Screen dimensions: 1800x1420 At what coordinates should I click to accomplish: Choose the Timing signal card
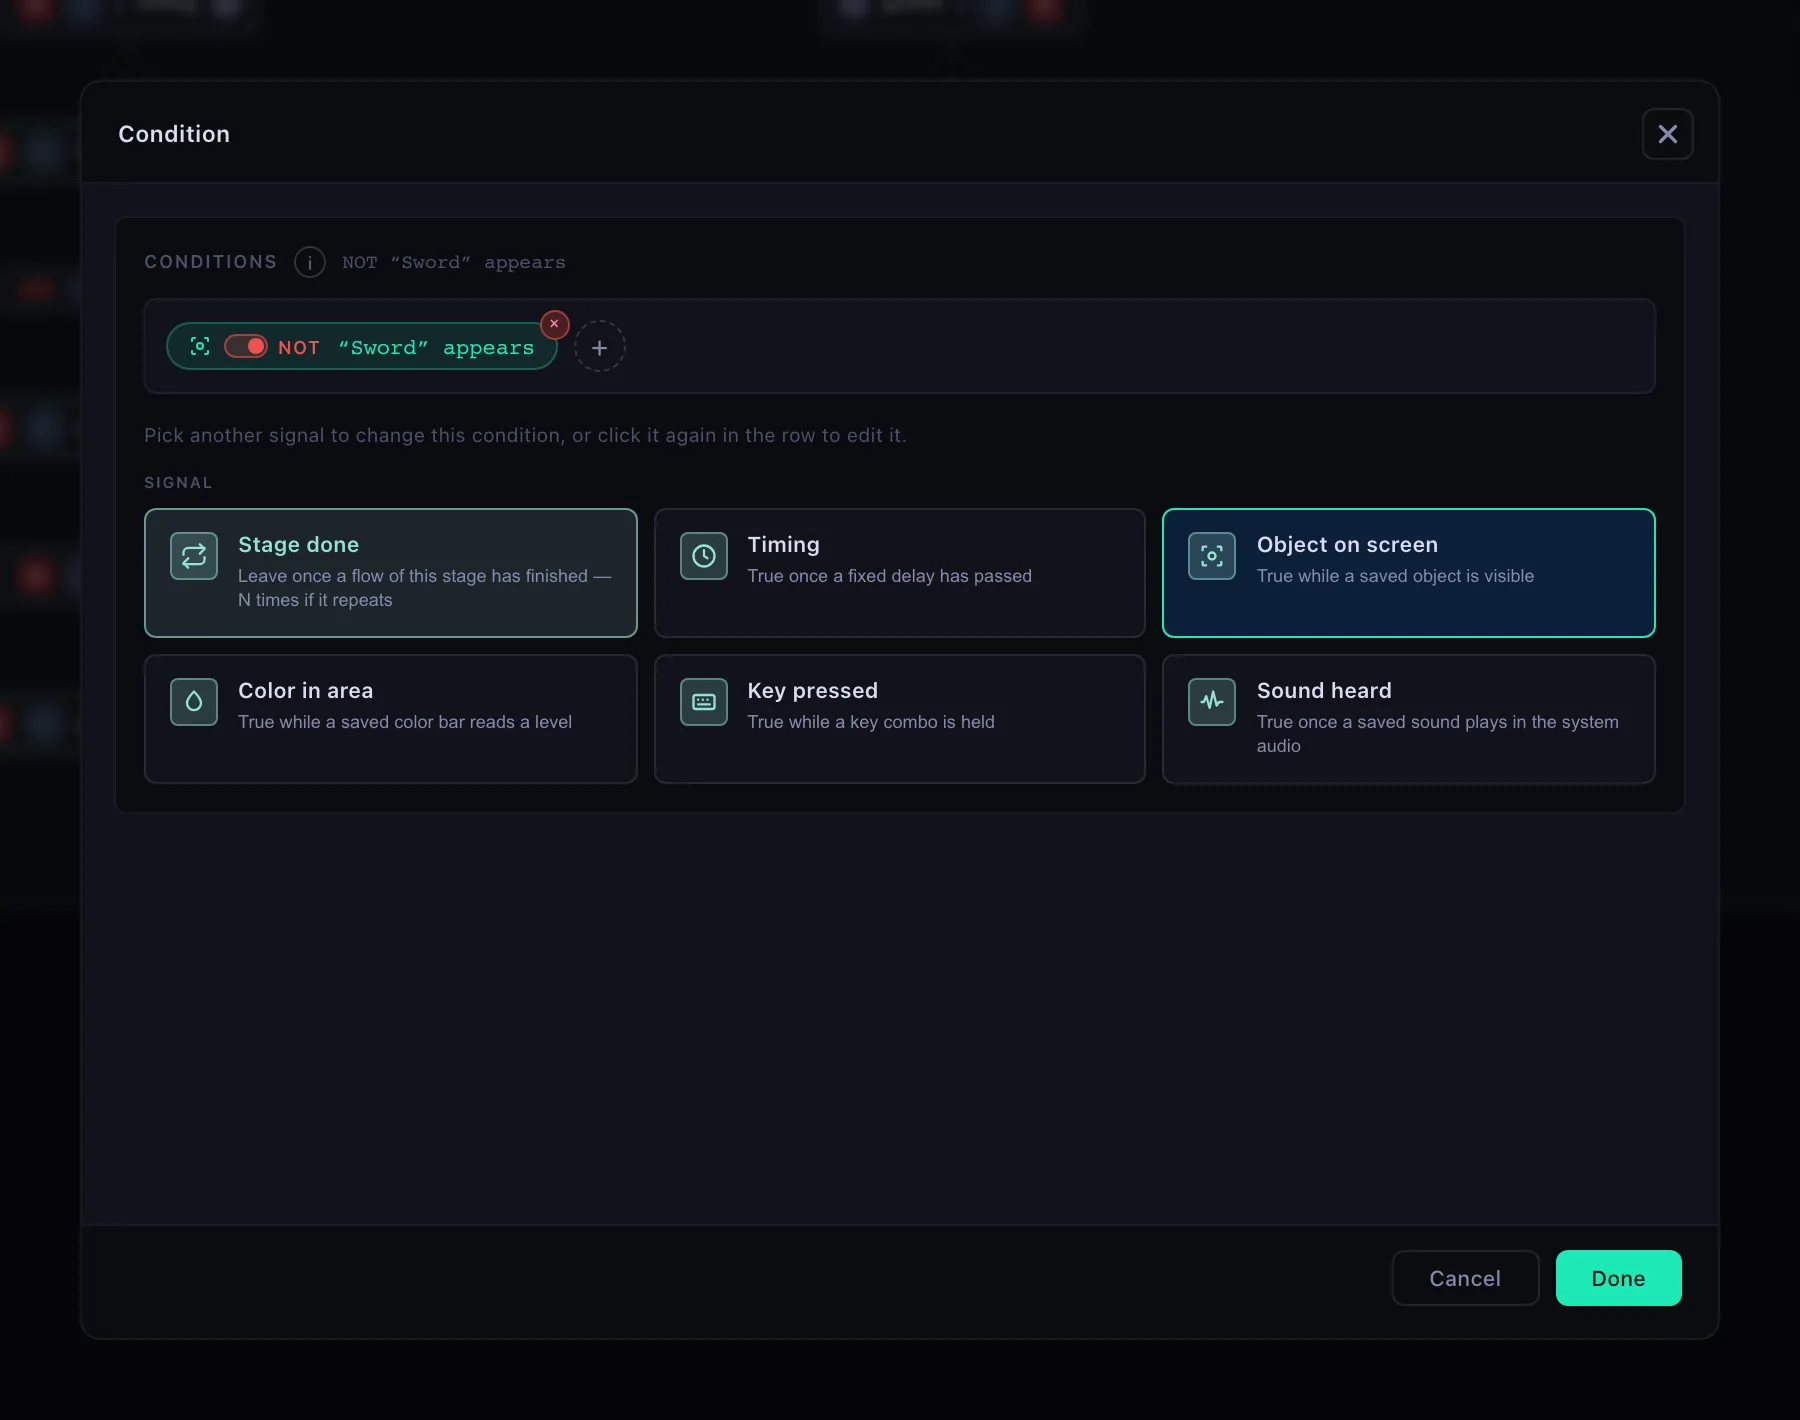click(899, 573)
